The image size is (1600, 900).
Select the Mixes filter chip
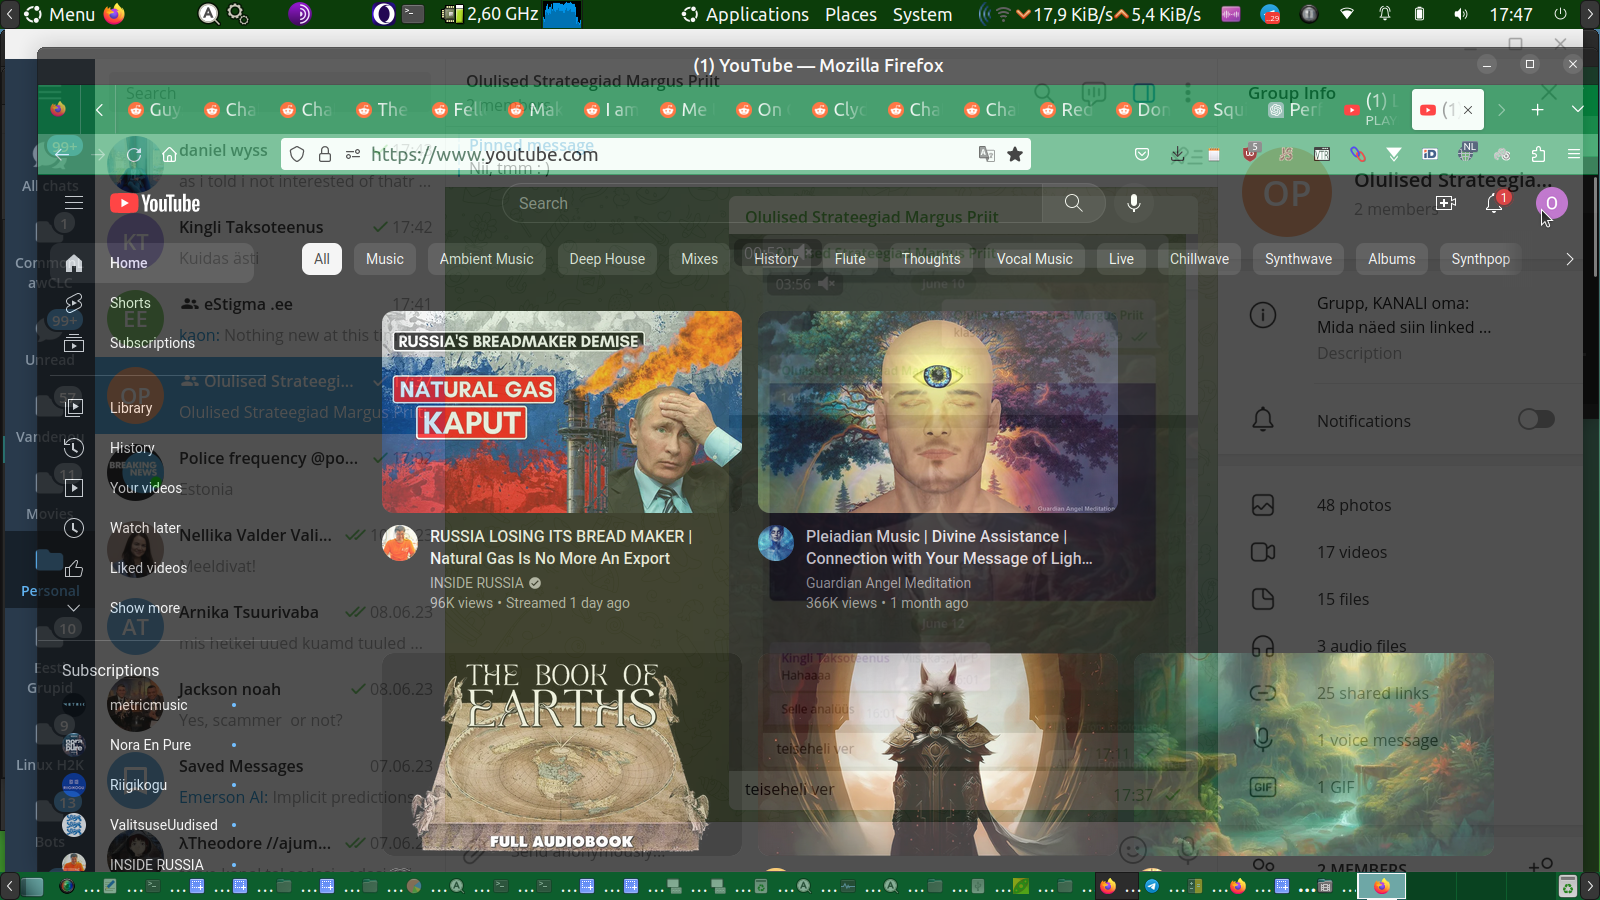[700, 259]
